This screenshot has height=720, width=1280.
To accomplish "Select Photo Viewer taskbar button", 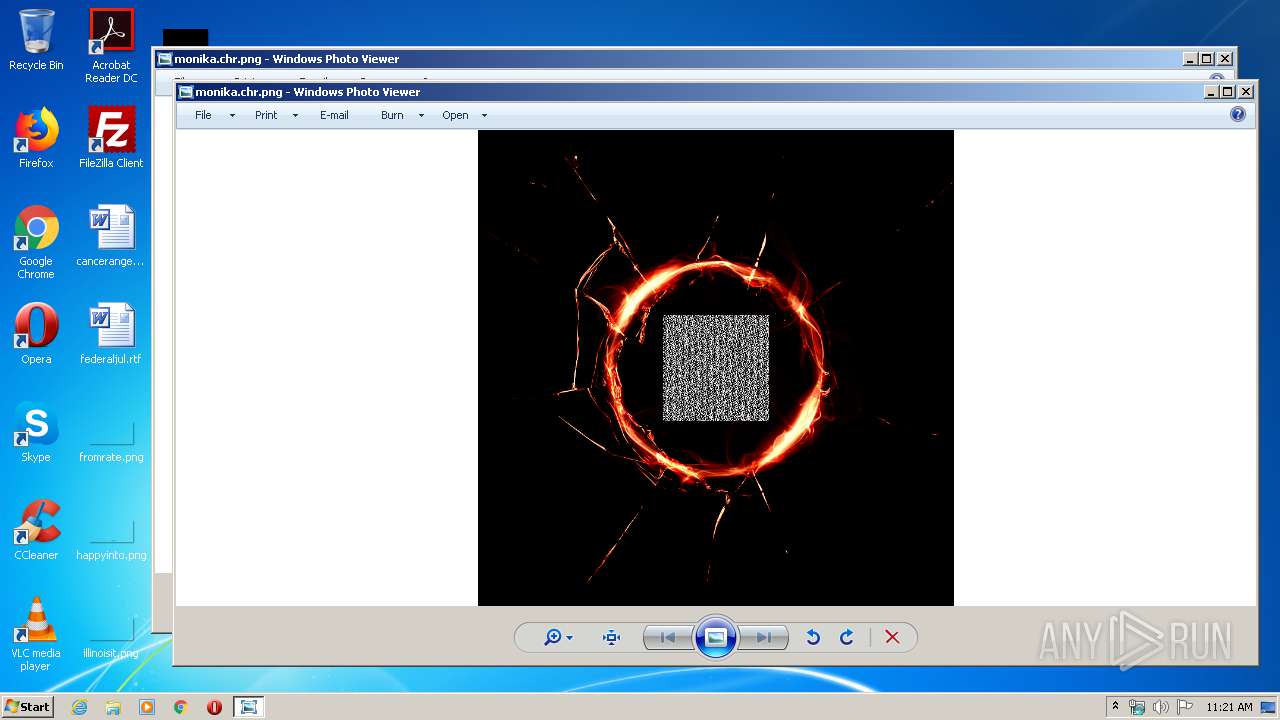I will (x=249, y=707).
